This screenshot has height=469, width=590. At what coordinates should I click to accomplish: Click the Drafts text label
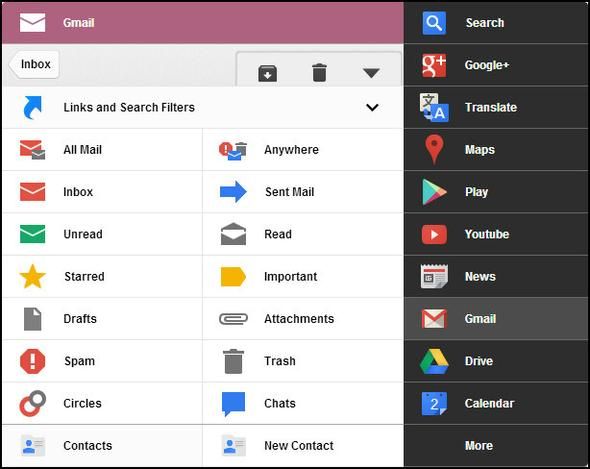click(80, 319)
